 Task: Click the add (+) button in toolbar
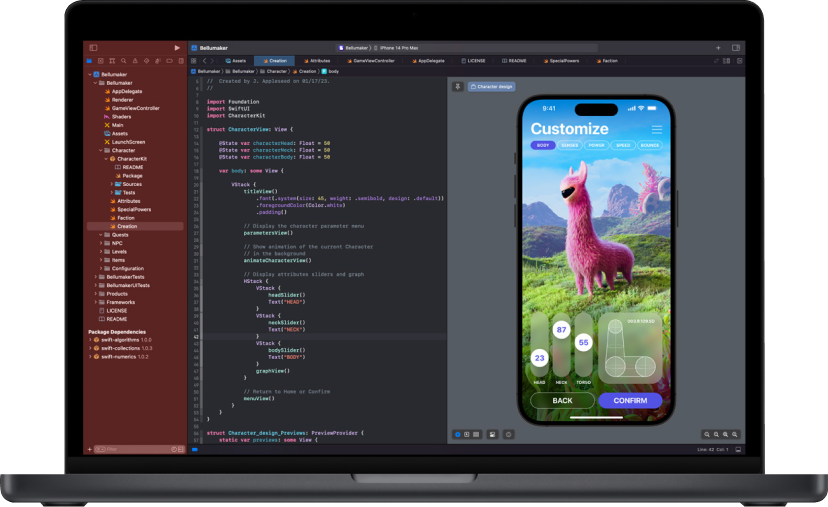pos(718,47)
